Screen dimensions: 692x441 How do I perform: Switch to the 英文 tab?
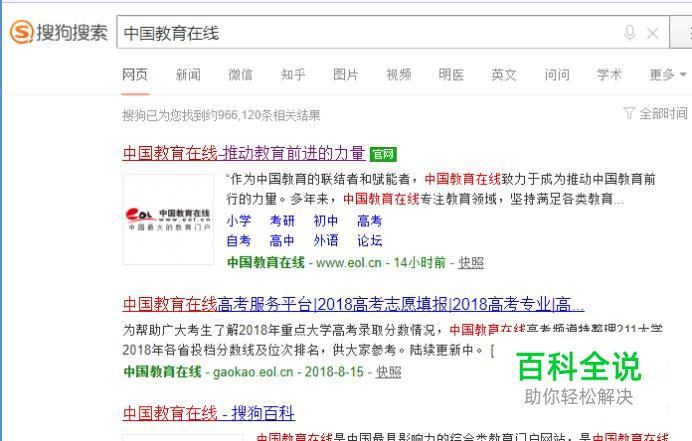point(504,75)
